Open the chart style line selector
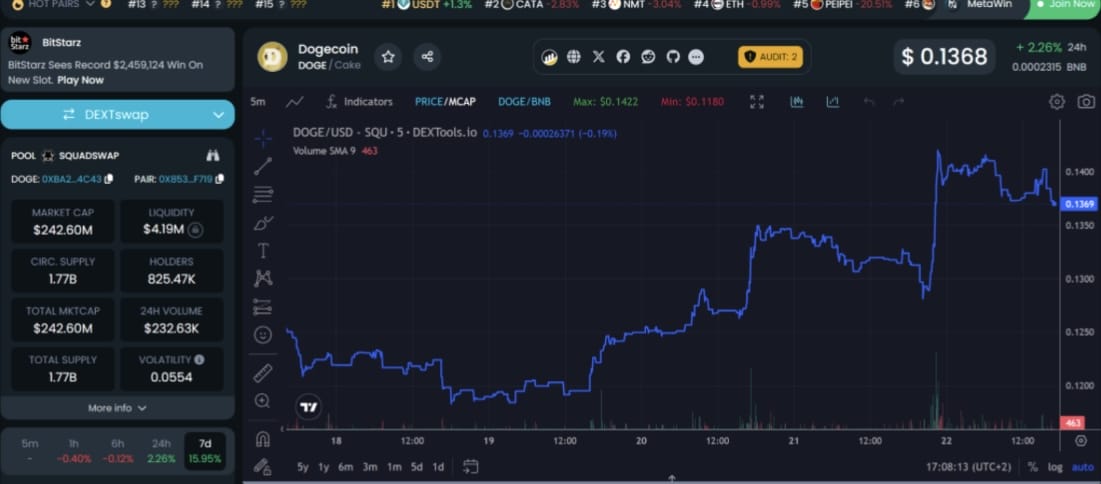The image size is (1101, 484). tap(295, 102)
